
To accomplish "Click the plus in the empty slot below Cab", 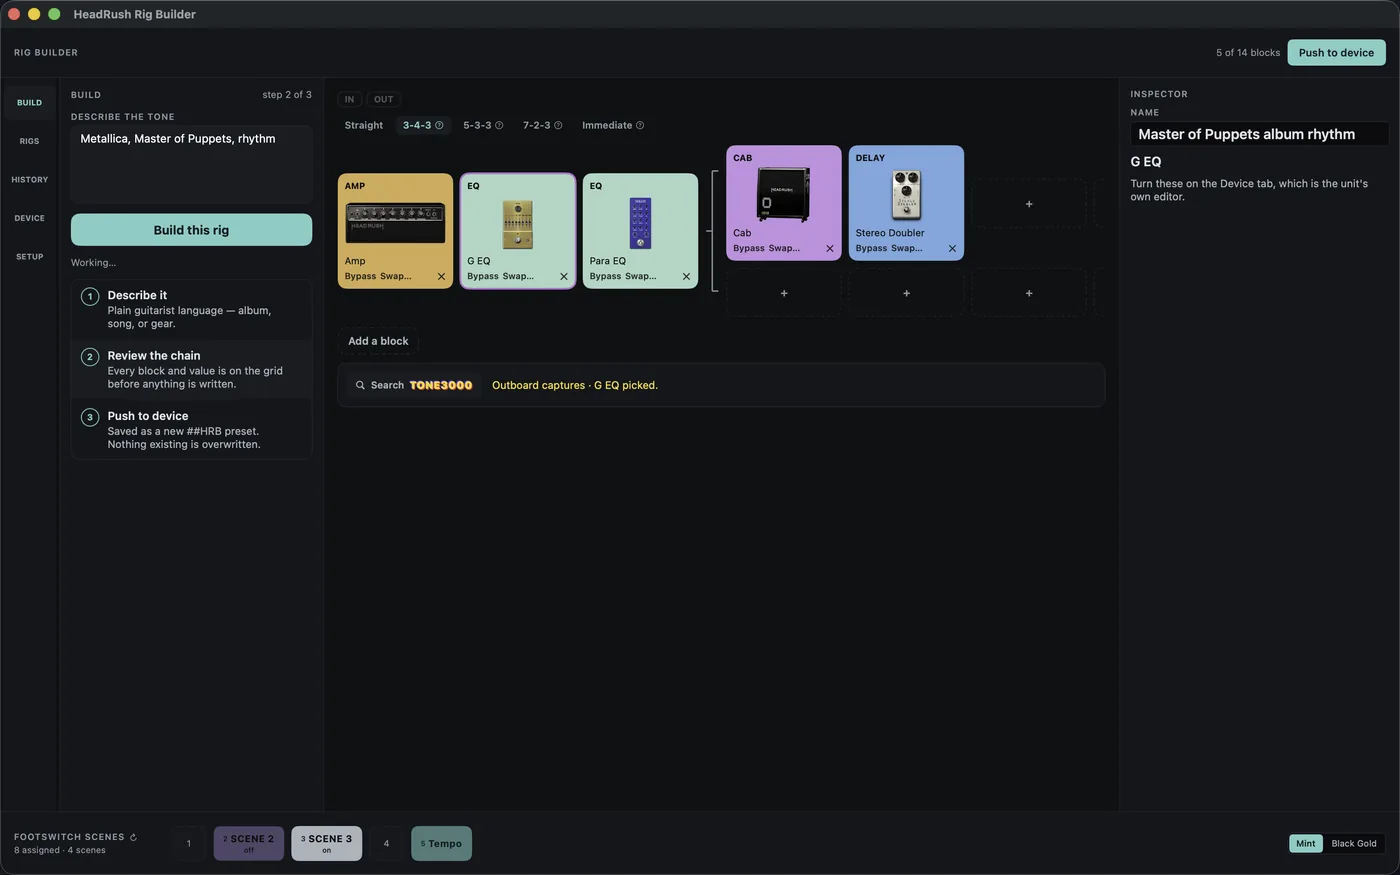I will tap(784, 293).
